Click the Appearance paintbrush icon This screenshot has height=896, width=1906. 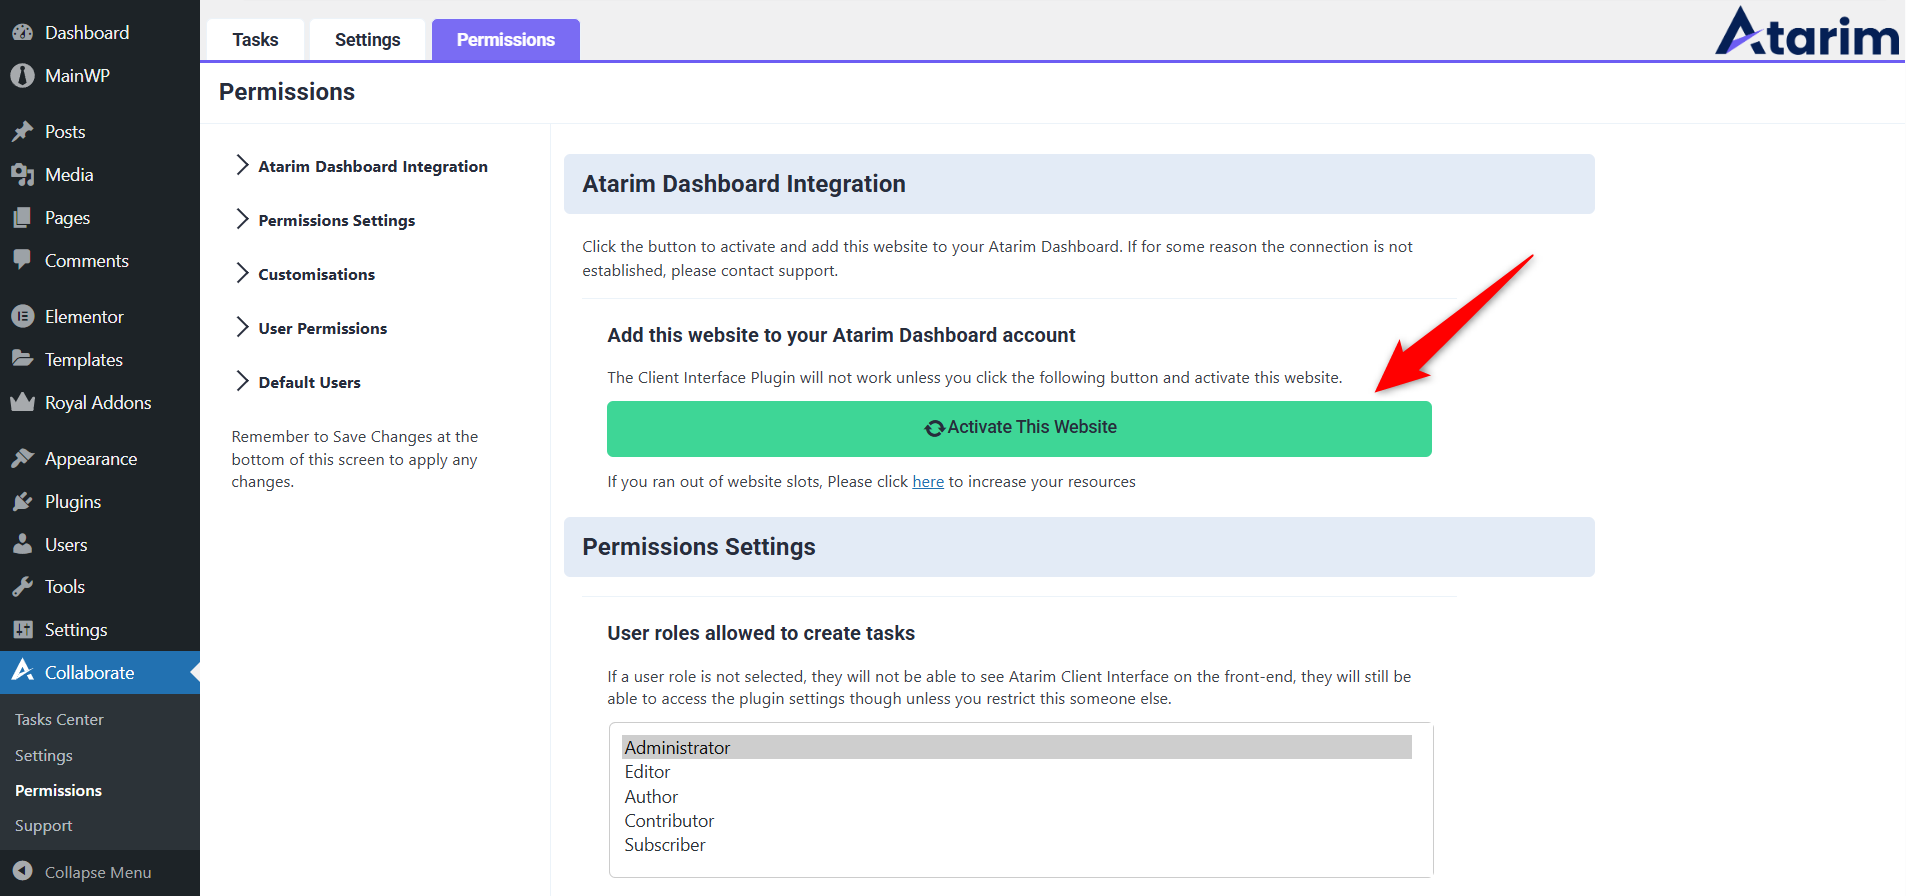tap(22, 458)
